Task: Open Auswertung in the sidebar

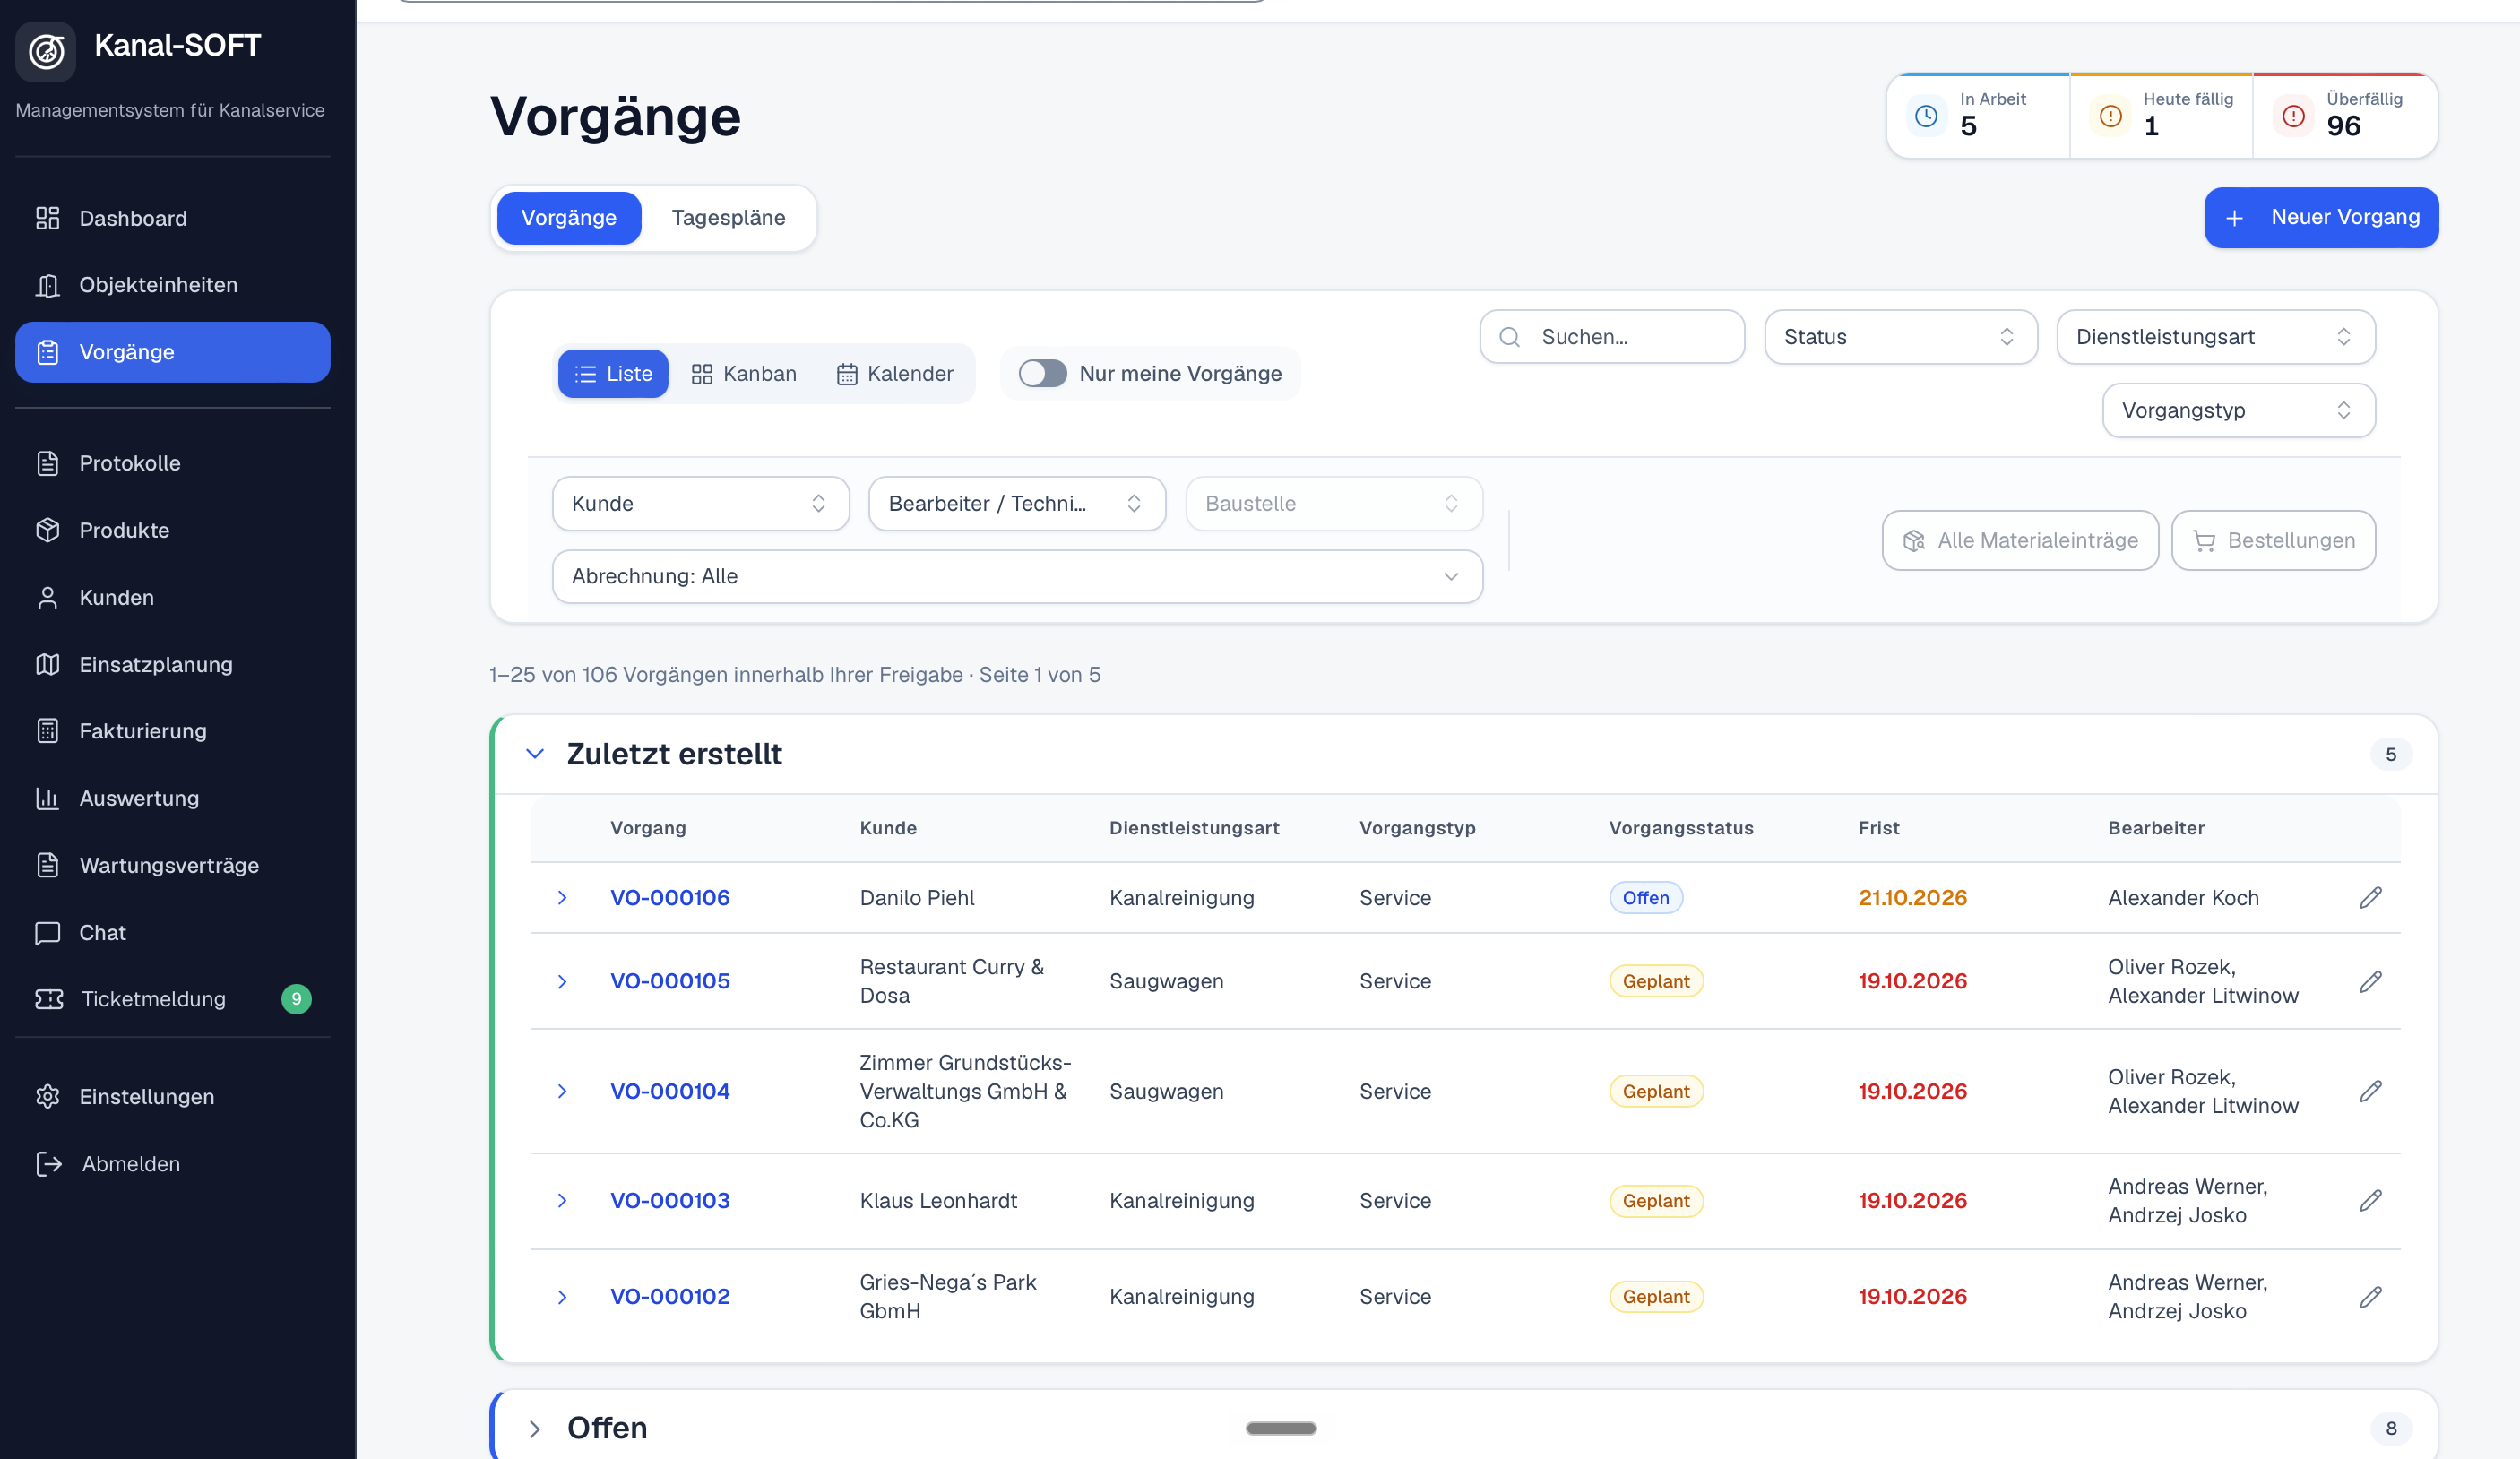Action: pos(172,798)
